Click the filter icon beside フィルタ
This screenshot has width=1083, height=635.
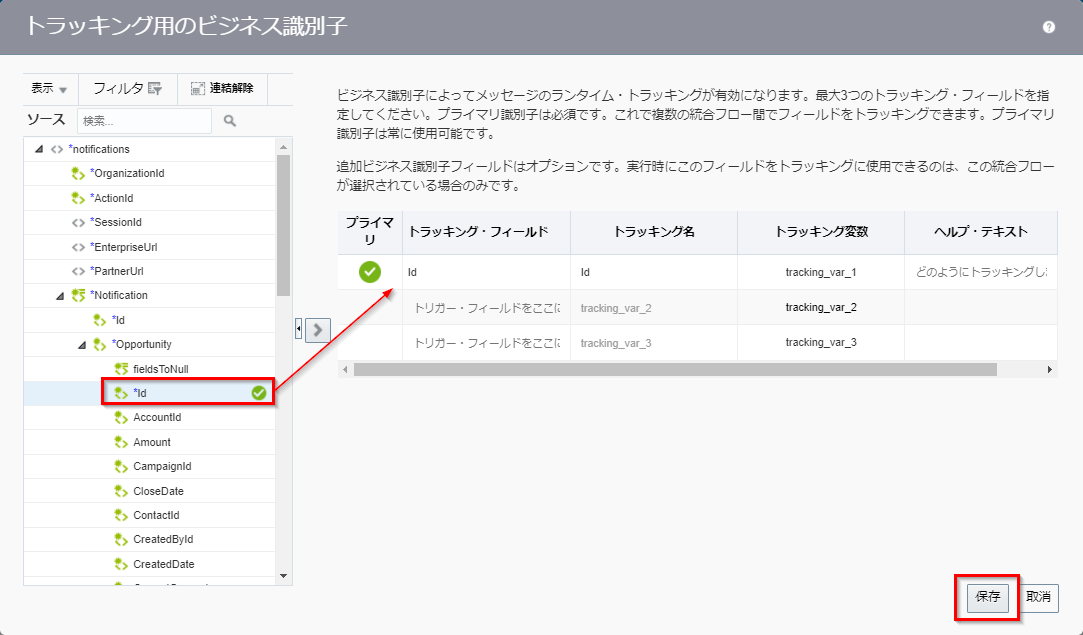tap(155, 89)
